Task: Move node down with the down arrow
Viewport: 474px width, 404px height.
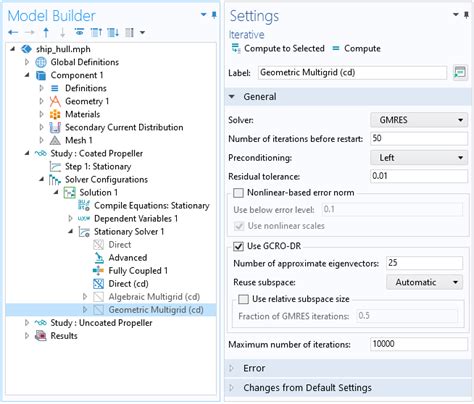Action: tap(62, 32)
